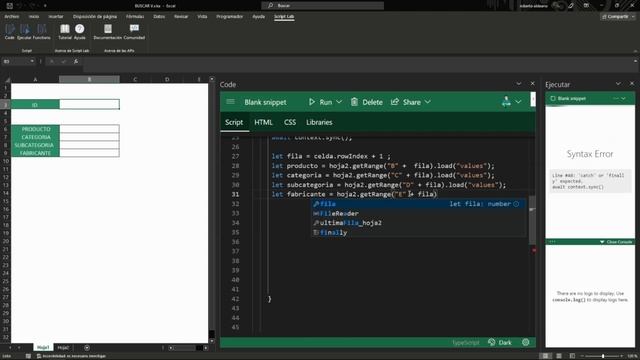
Task: Open the Insertar ribbon tab
Action: click(56, 16)
